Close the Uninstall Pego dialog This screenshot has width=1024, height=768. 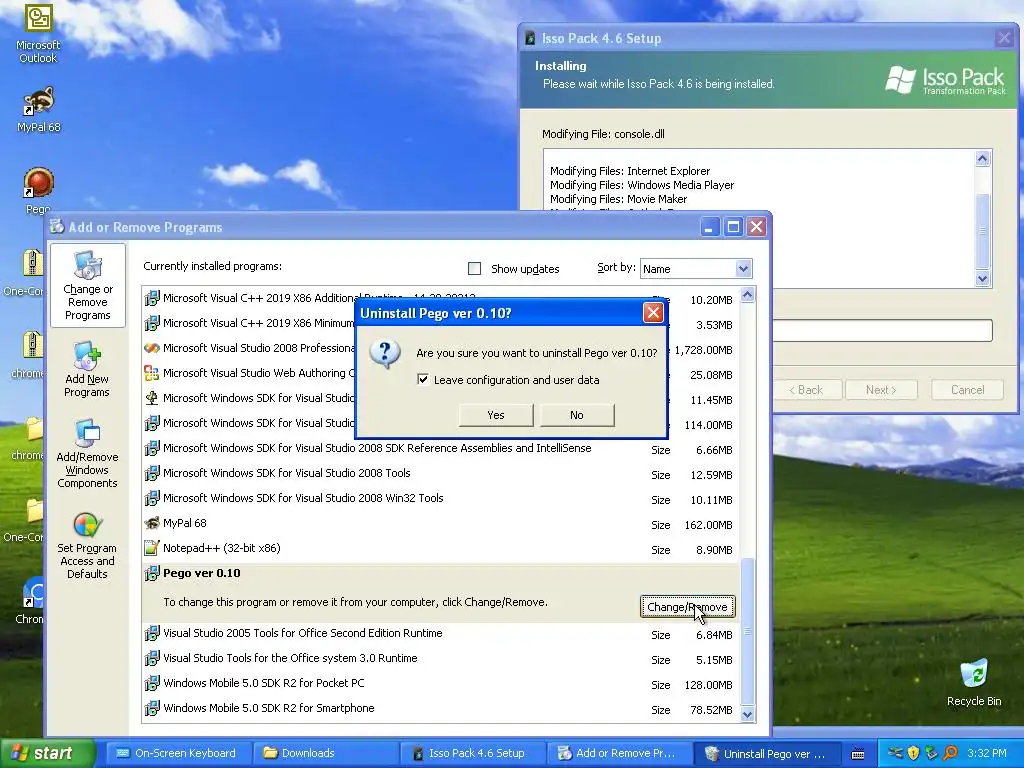(653, 313)
